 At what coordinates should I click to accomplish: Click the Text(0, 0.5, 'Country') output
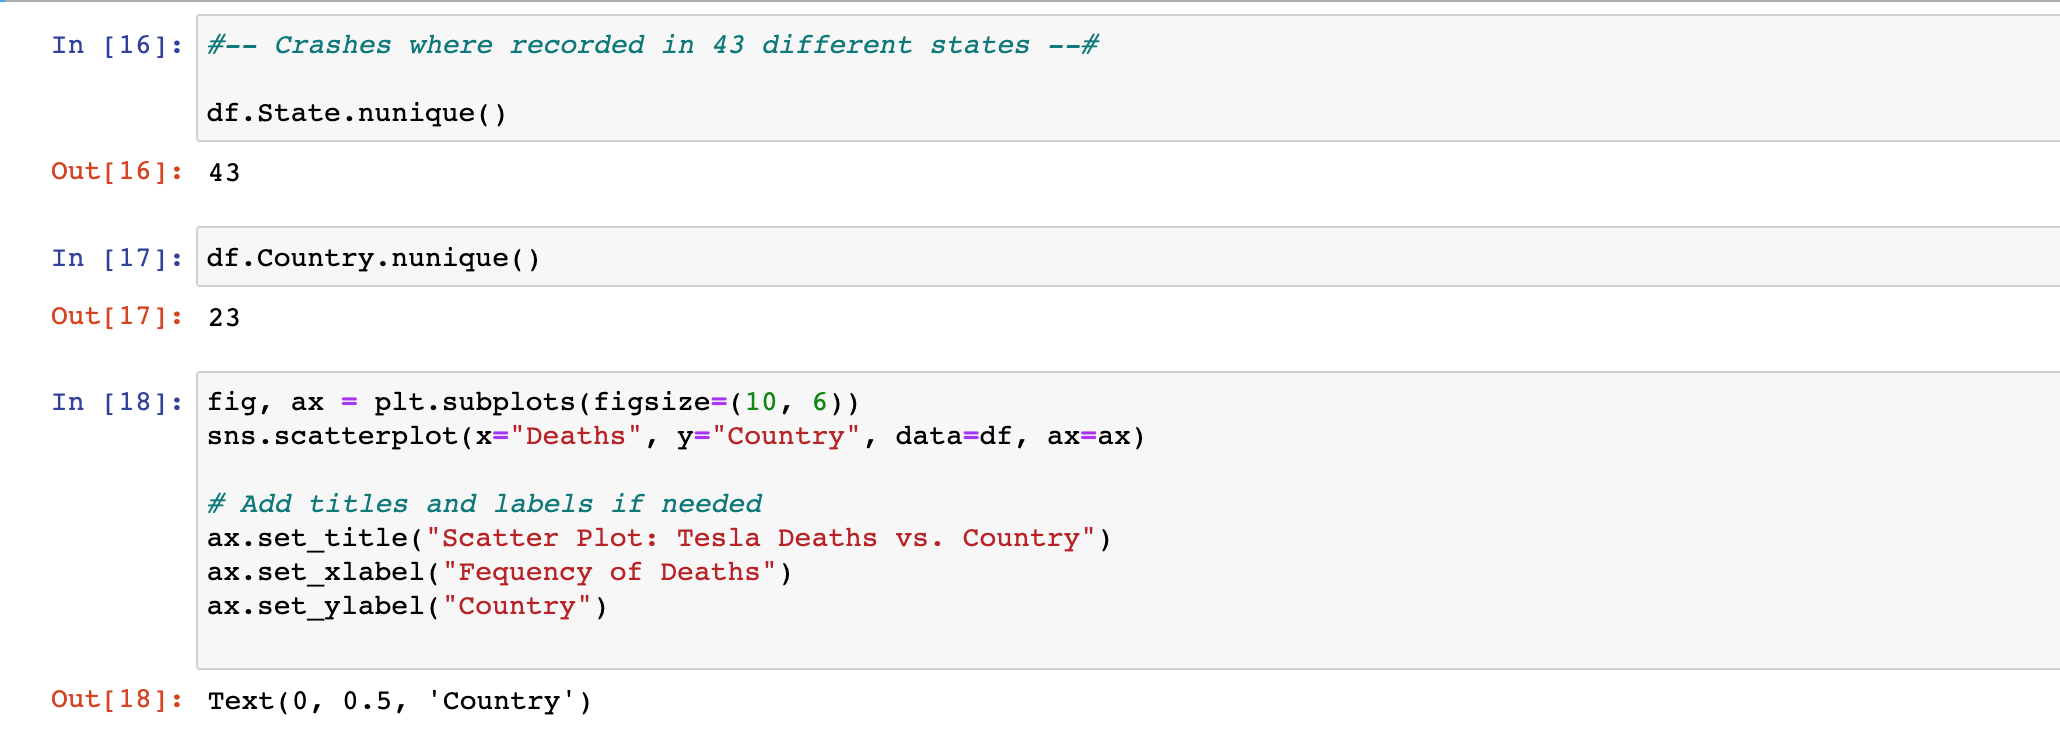tap(399, 701)
